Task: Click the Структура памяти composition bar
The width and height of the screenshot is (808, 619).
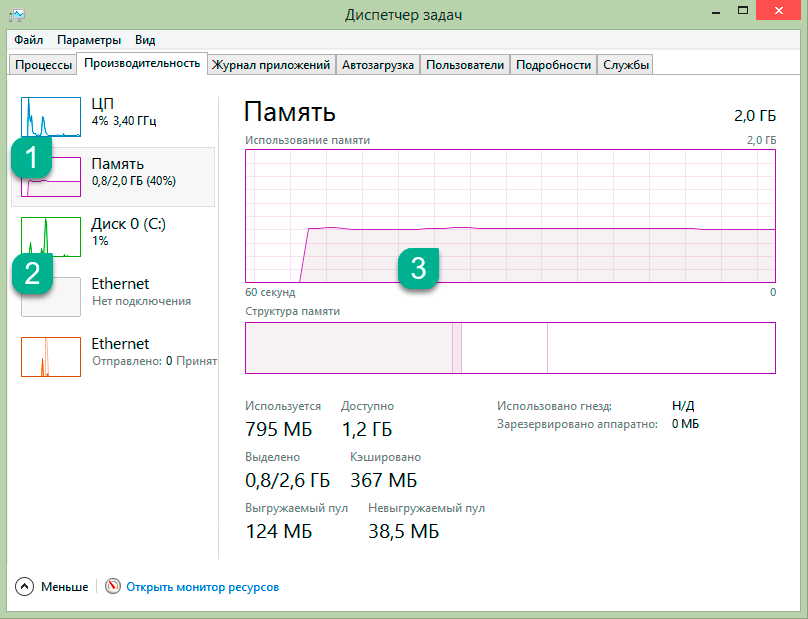Action: click(x=510, y=348)
